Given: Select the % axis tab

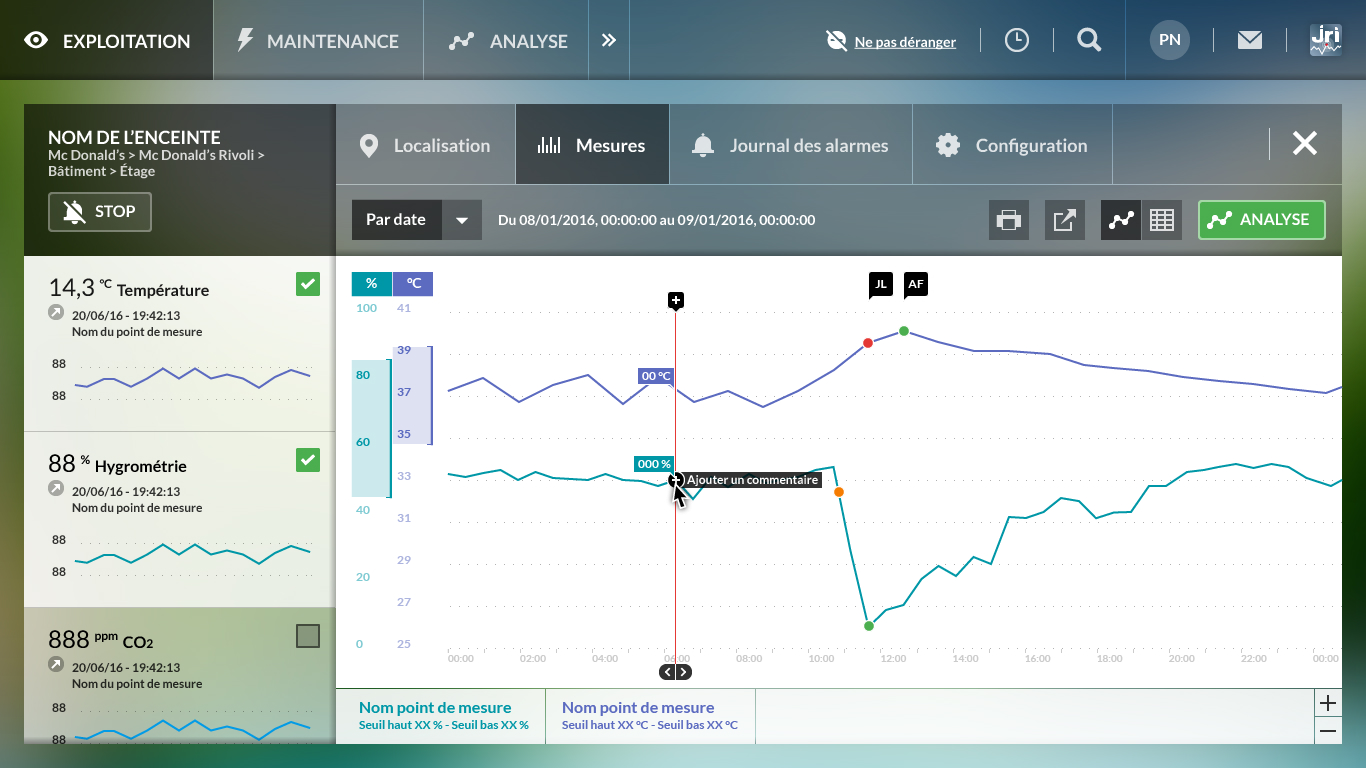Looking at the screenshot, I should point(371,284).
